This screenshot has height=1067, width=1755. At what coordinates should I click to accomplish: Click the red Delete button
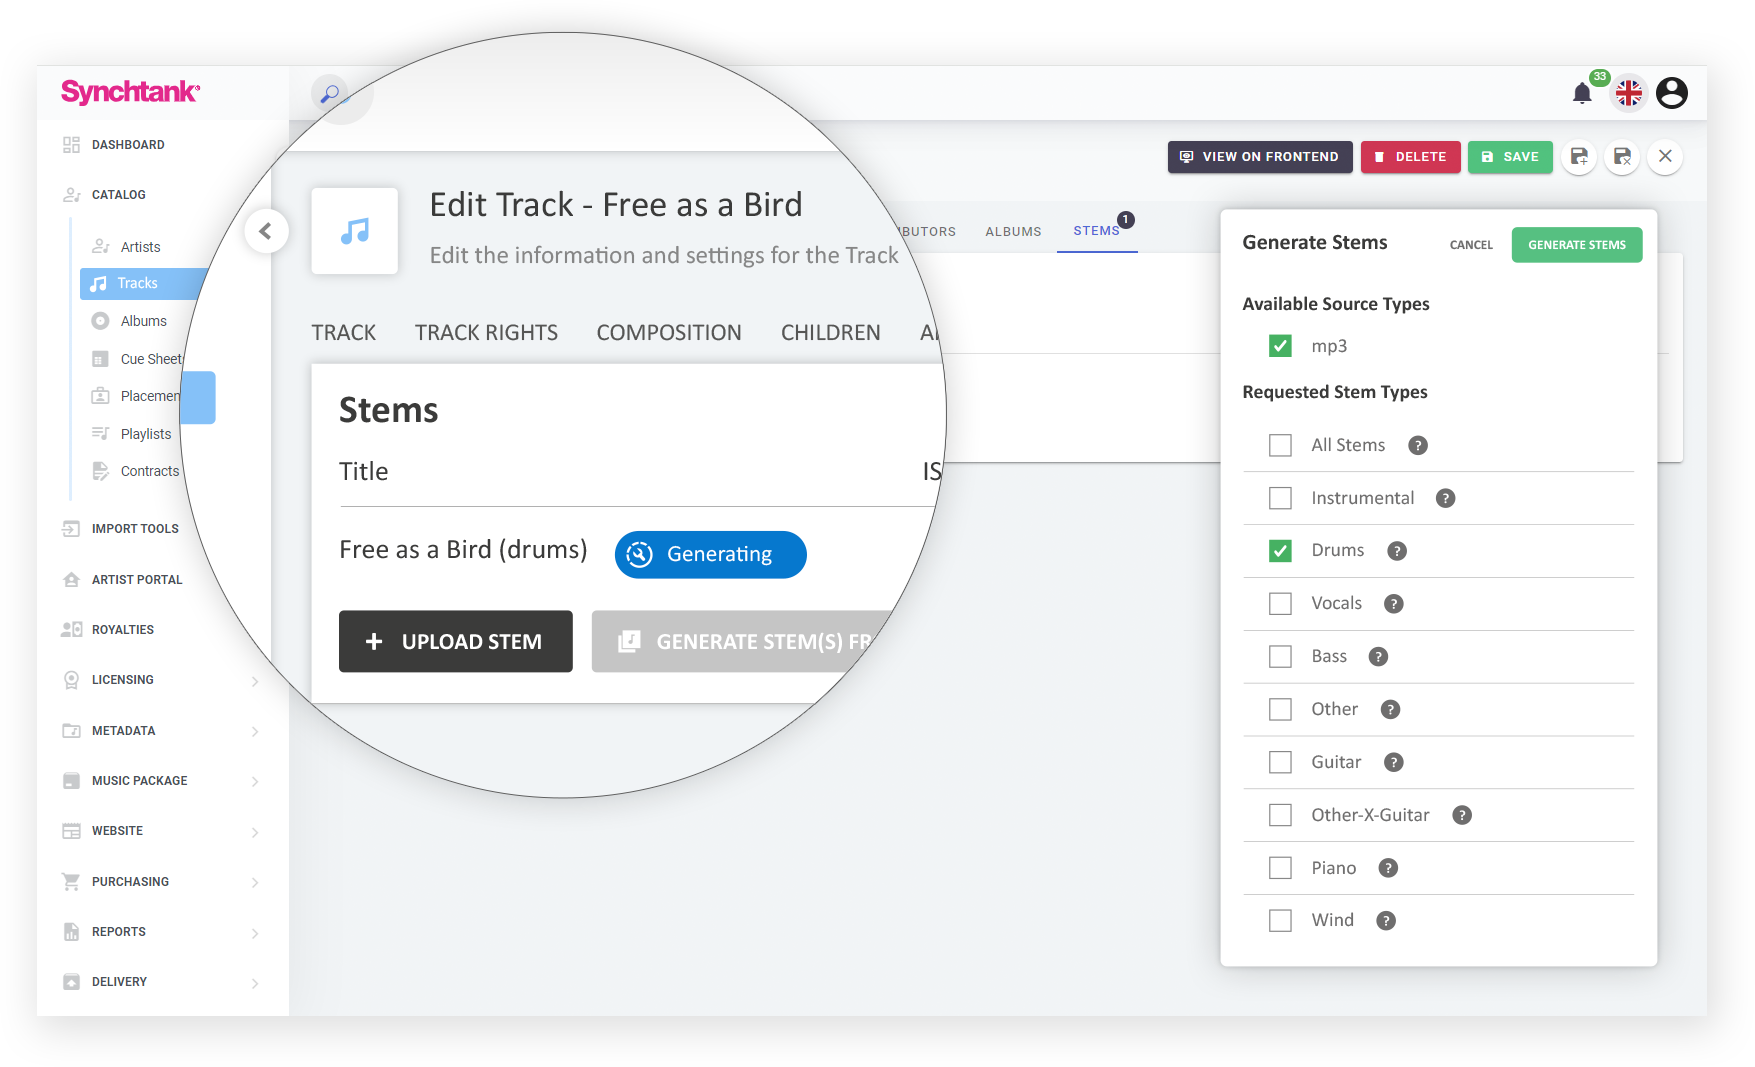(x=1410, y=157)
